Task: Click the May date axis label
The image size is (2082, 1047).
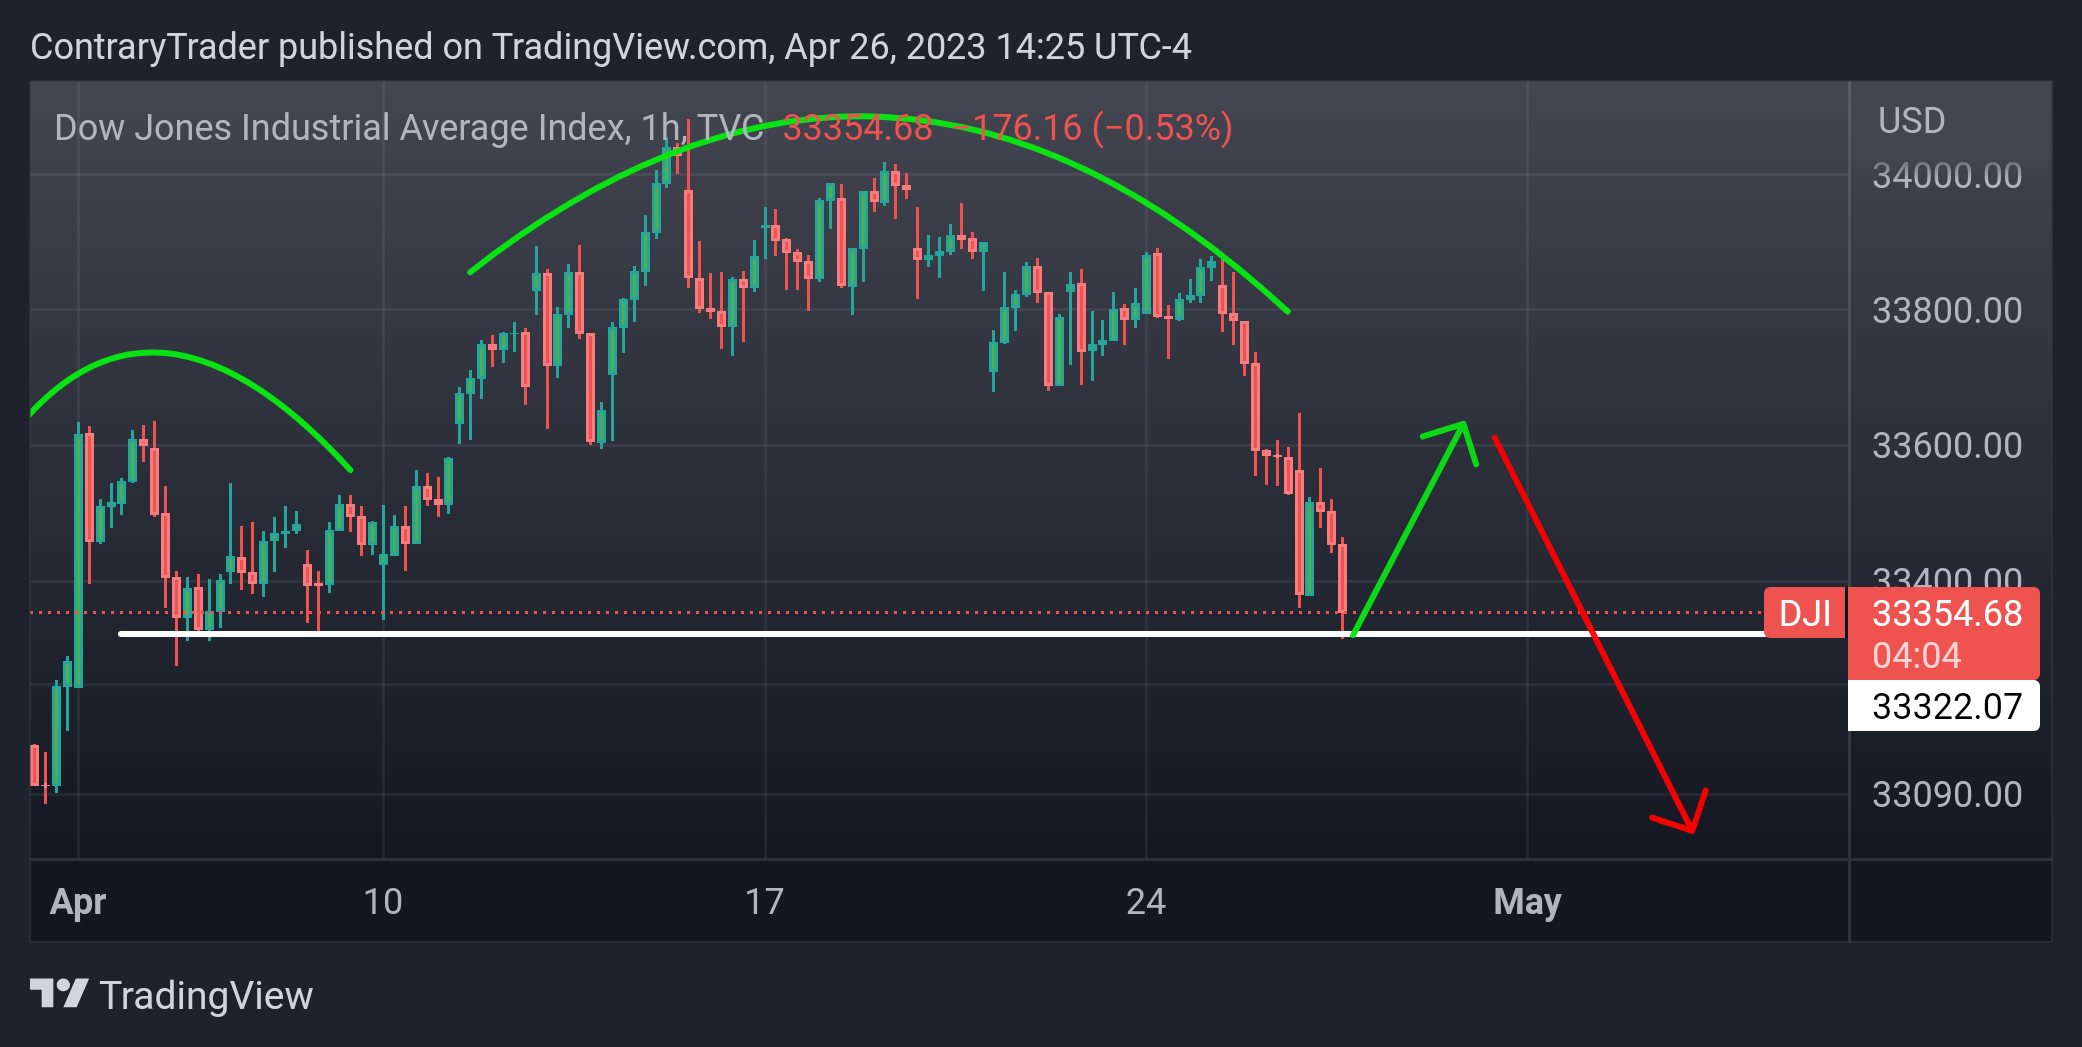Action: pyautogui.click(x=1527, y=902)
